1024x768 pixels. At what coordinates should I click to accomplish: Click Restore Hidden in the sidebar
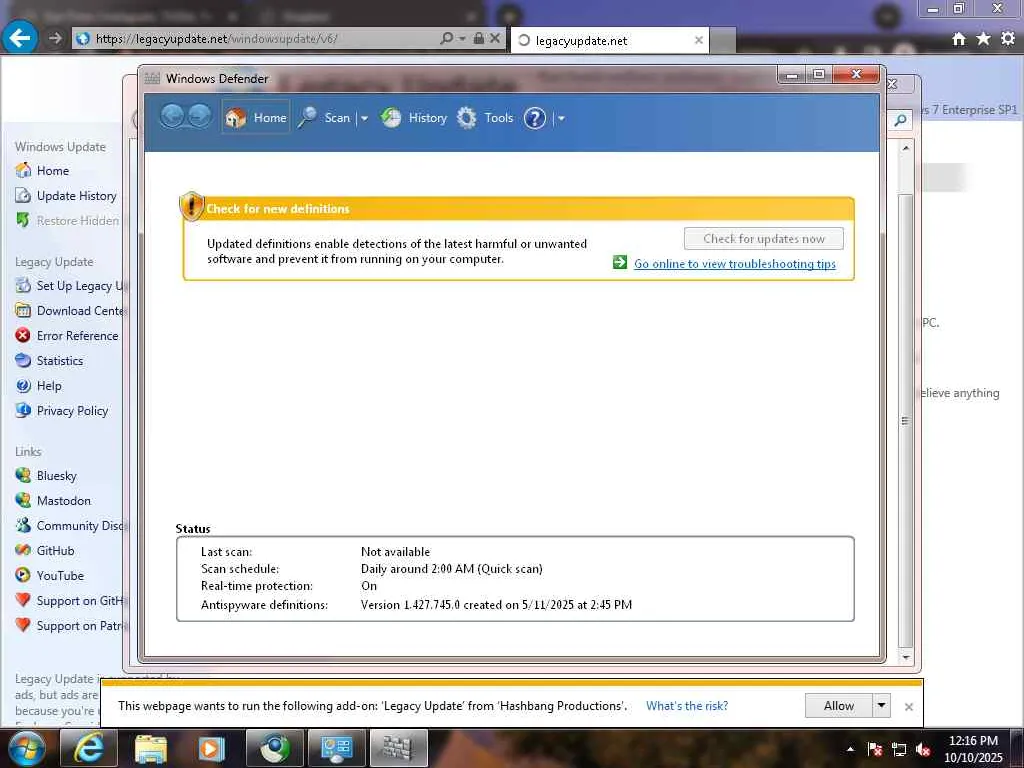tap(67, 221)
